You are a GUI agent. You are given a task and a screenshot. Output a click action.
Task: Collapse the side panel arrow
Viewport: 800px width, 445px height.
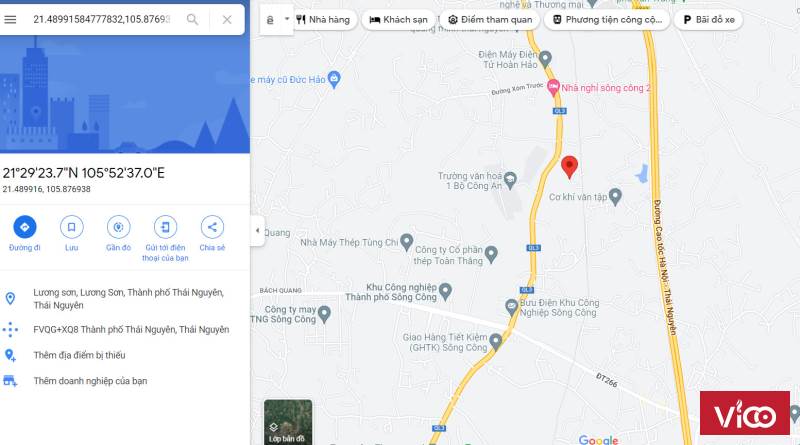click(x=257, y=230)
